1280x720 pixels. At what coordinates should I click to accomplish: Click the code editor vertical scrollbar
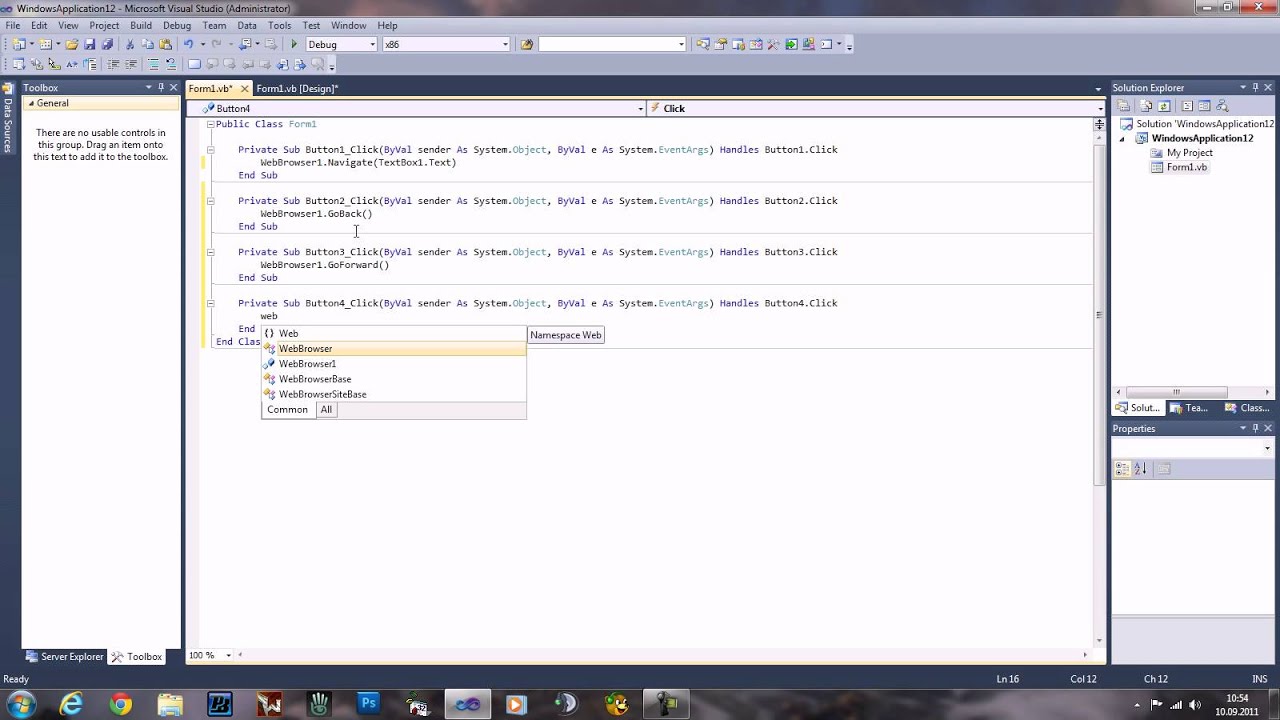(x=1099, y=315)
